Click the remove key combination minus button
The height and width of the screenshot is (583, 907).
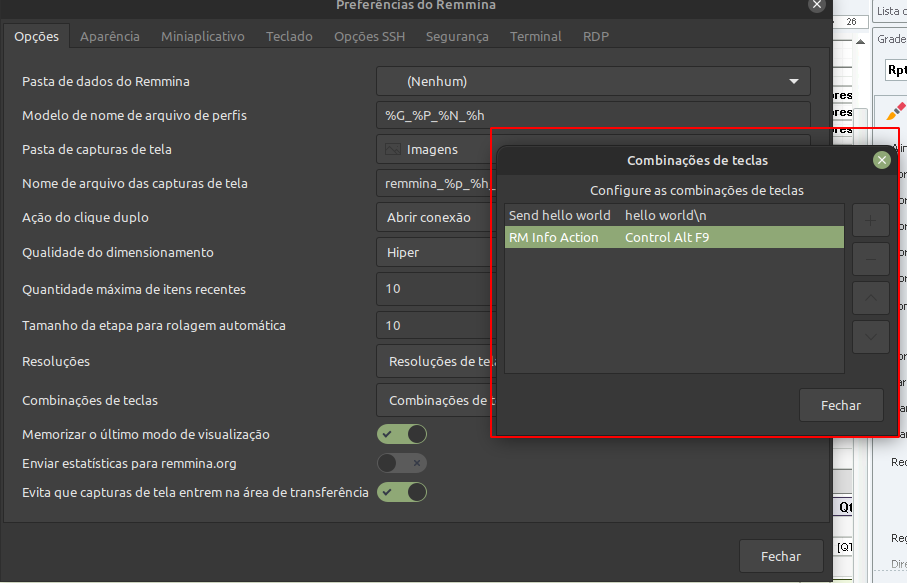tap(870, 259)
